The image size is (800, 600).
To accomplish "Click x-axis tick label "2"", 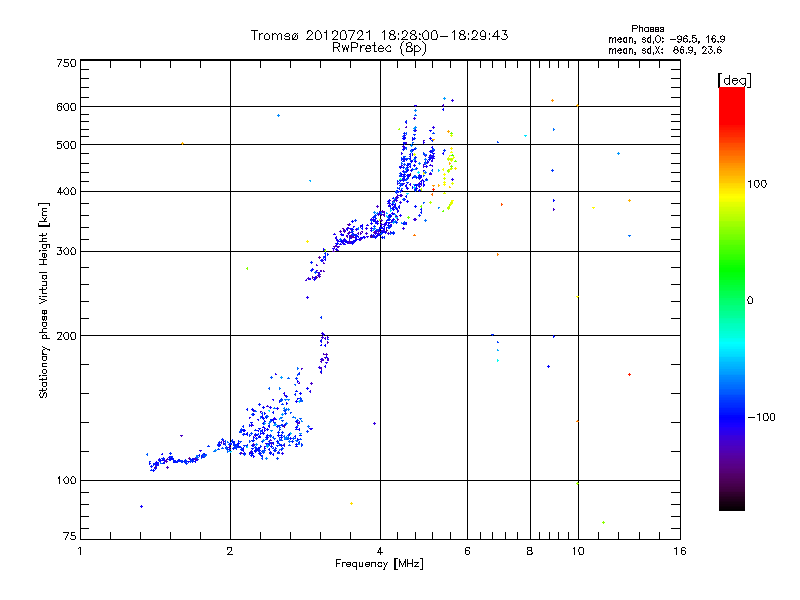I will pos(230,551).
